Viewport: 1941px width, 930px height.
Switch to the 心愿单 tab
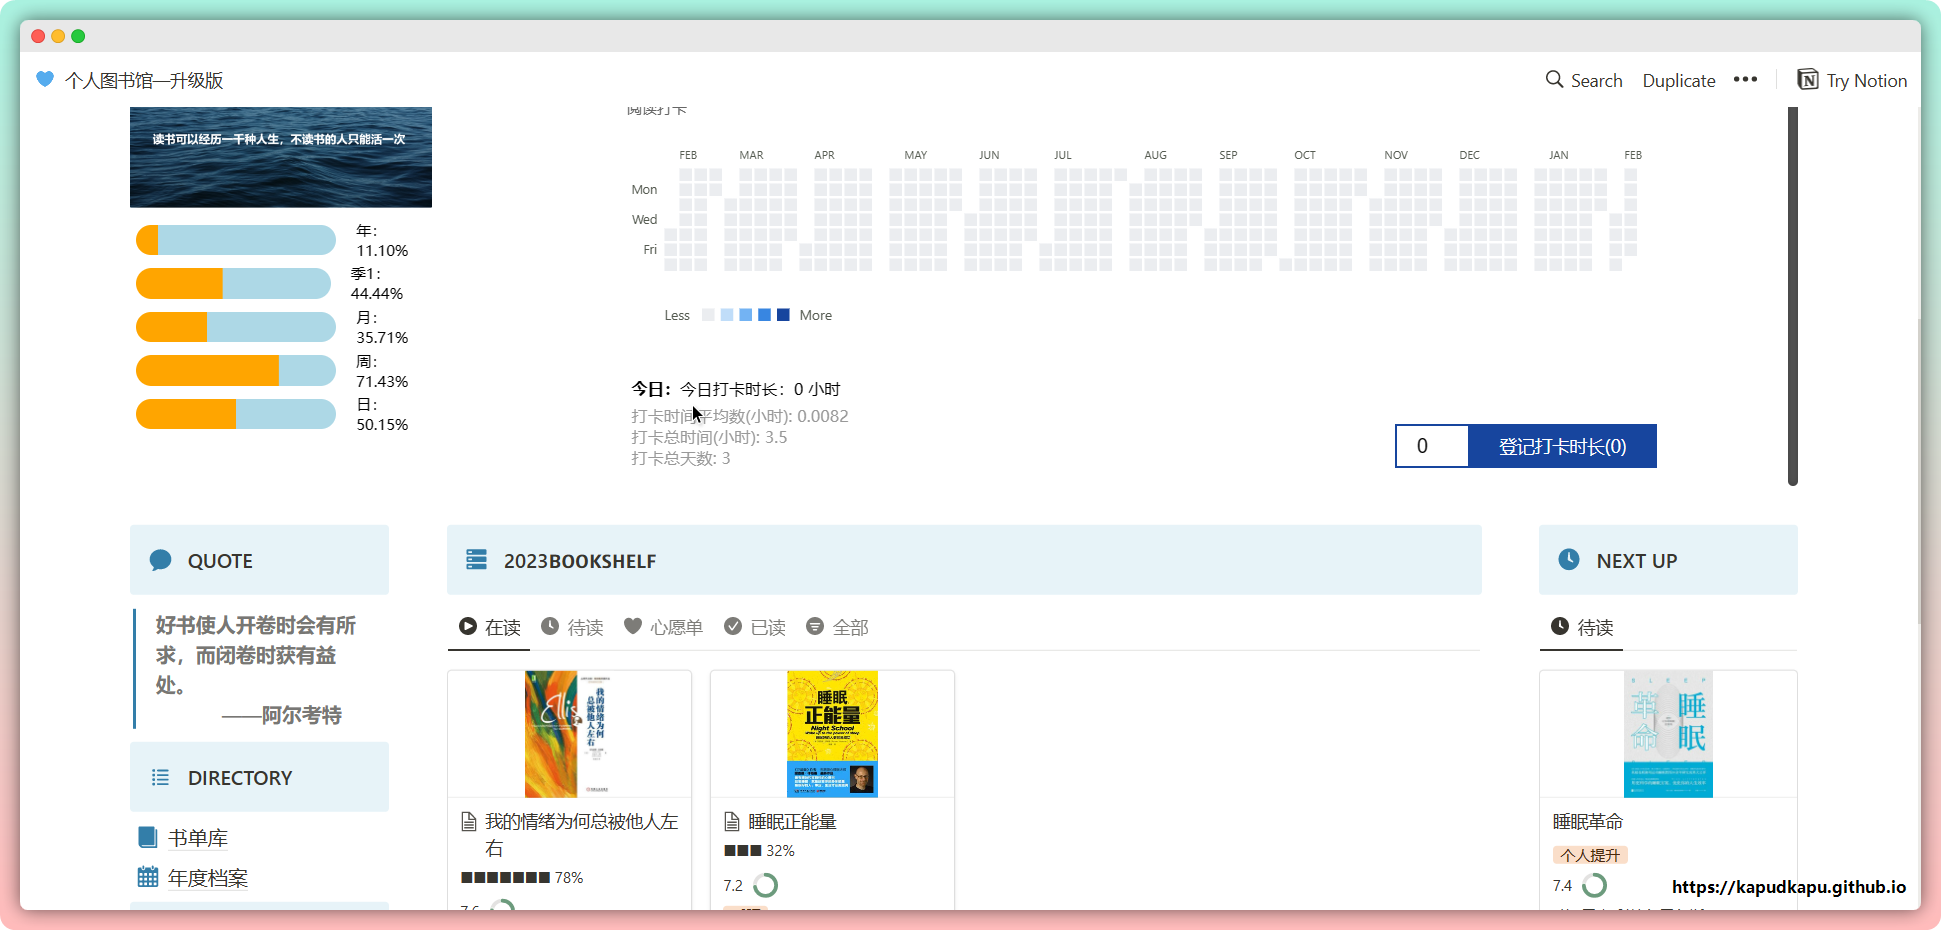click(x=663, y=627)
